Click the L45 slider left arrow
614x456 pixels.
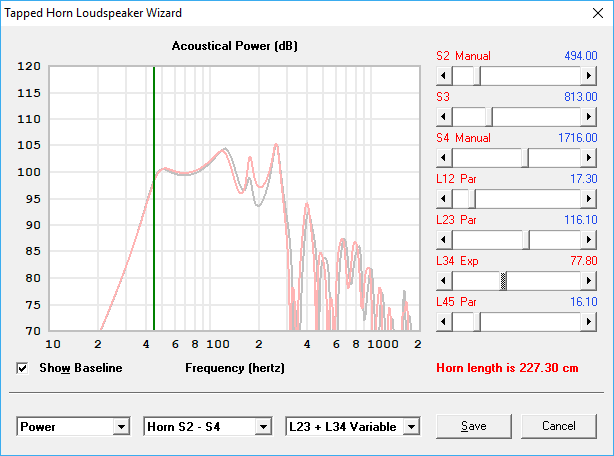click(x=444, y=322)
